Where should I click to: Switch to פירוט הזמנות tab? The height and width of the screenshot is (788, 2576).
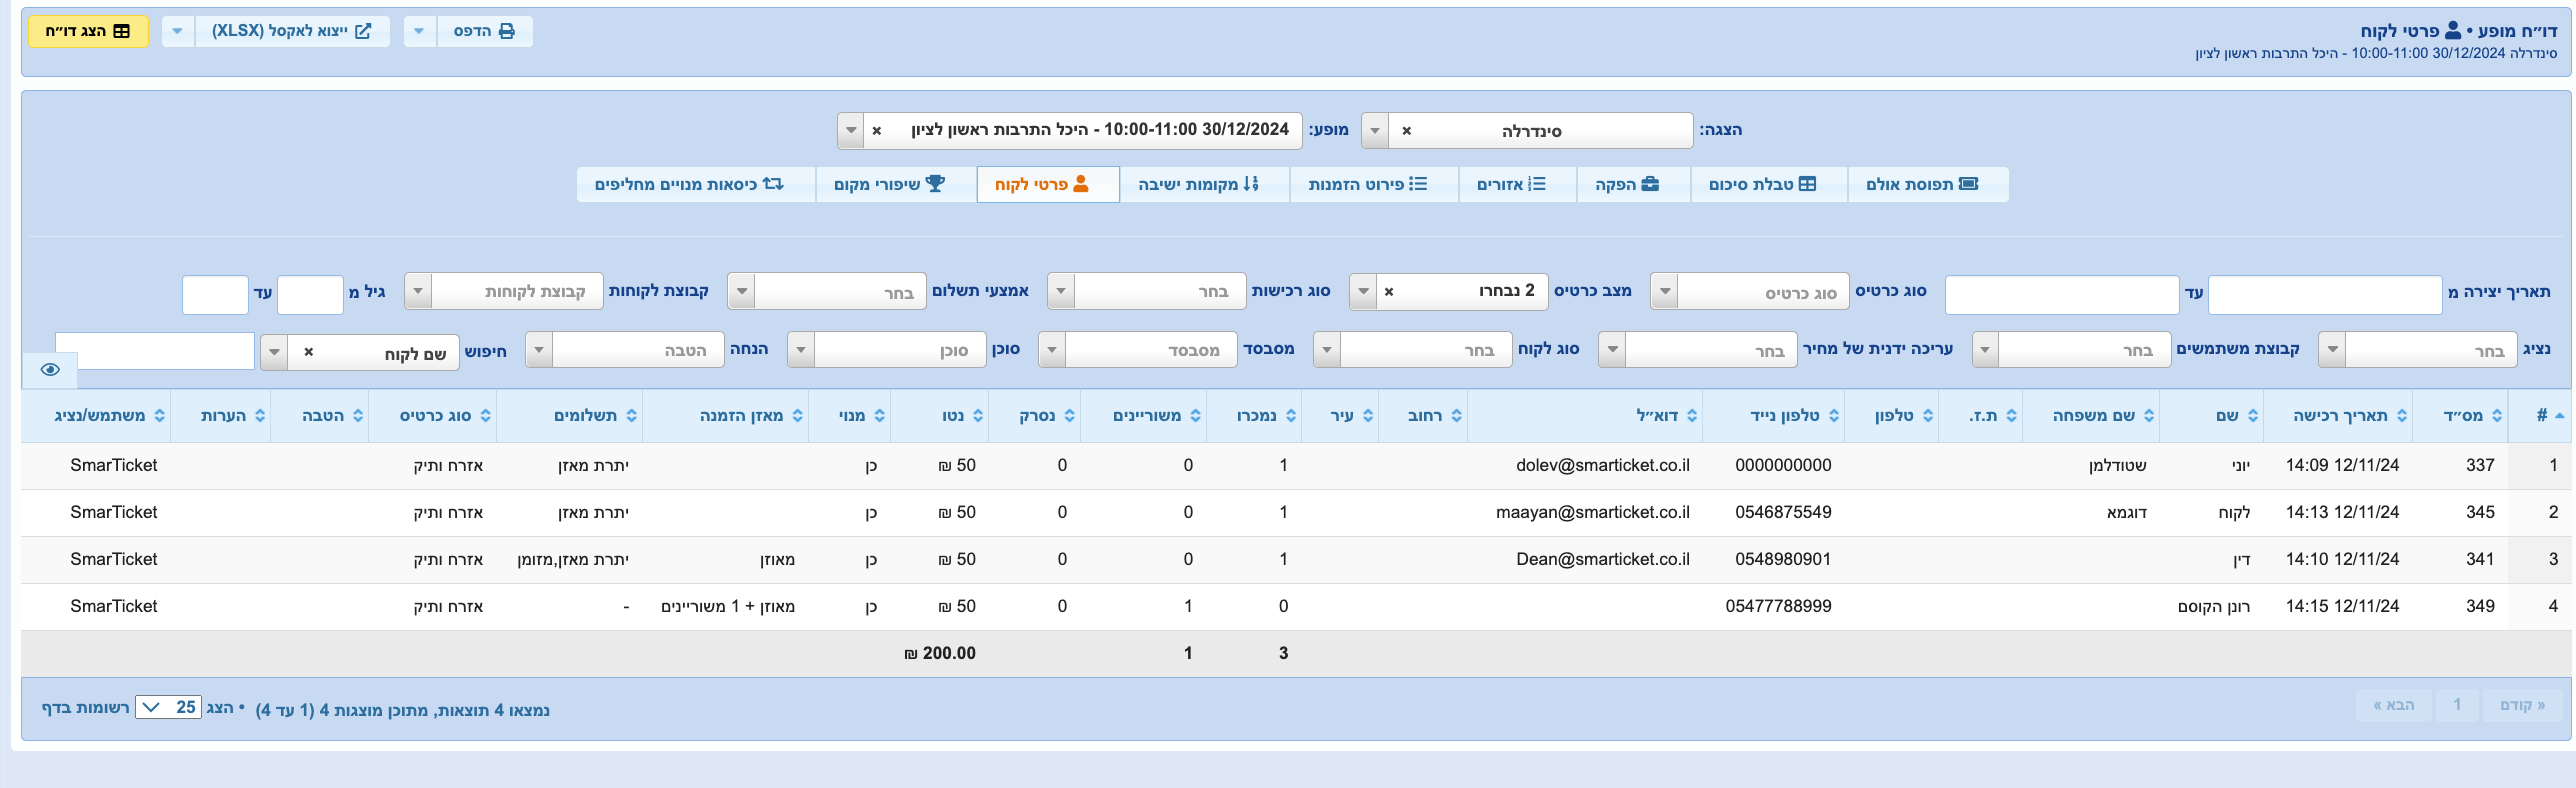point(1372,184)
